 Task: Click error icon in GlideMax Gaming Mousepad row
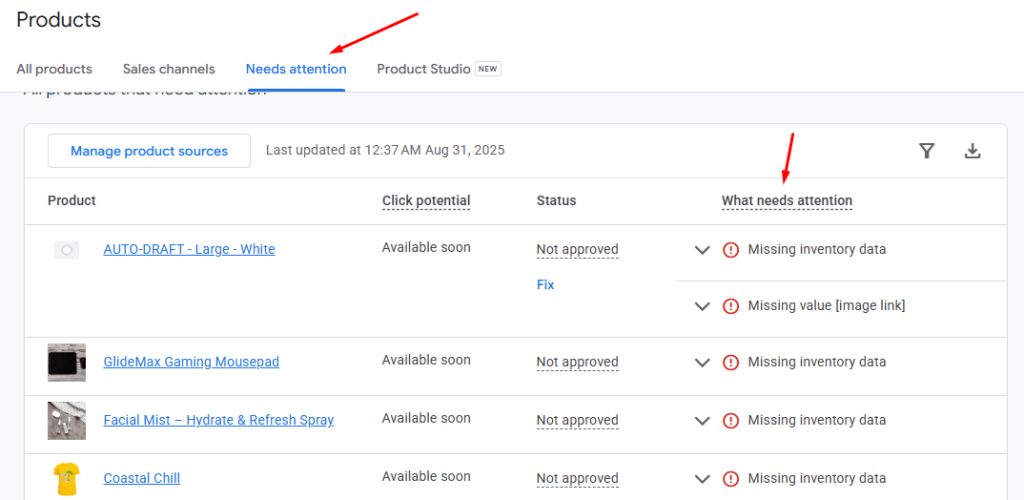click(731, 362)
